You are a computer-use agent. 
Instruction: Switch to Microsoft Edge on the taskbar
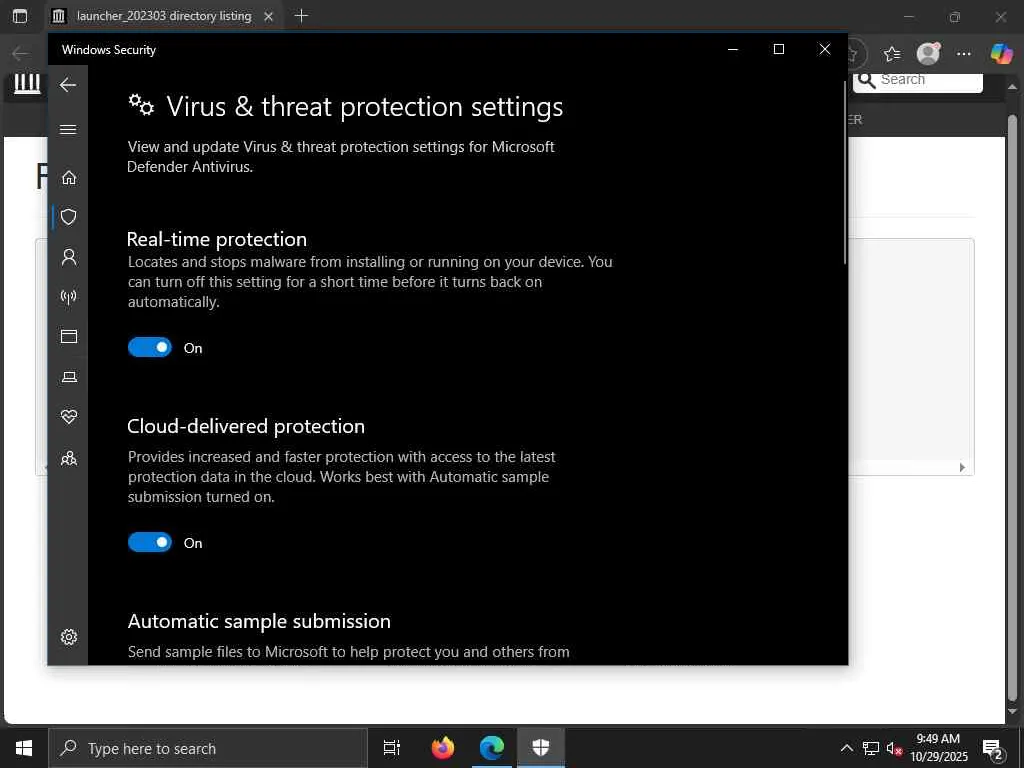[x=492, y=748]
